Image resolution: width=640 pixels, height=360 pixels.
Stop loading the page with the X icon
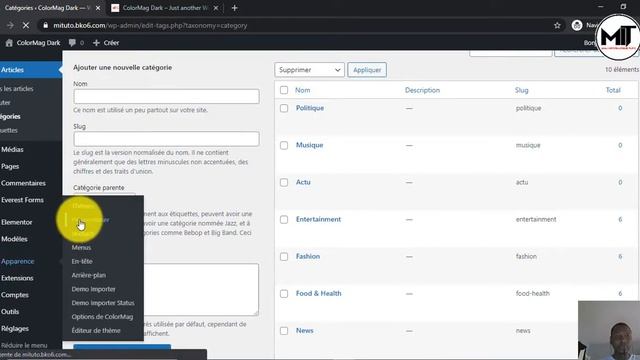pyautogui.click(x=26, y=25)
